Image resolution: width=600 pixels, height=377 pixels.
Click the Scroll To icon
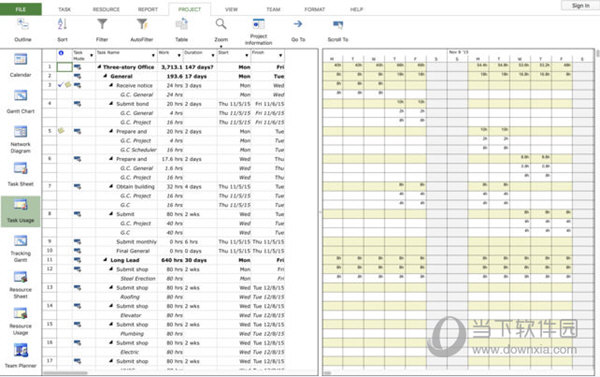tap(338, 25)
